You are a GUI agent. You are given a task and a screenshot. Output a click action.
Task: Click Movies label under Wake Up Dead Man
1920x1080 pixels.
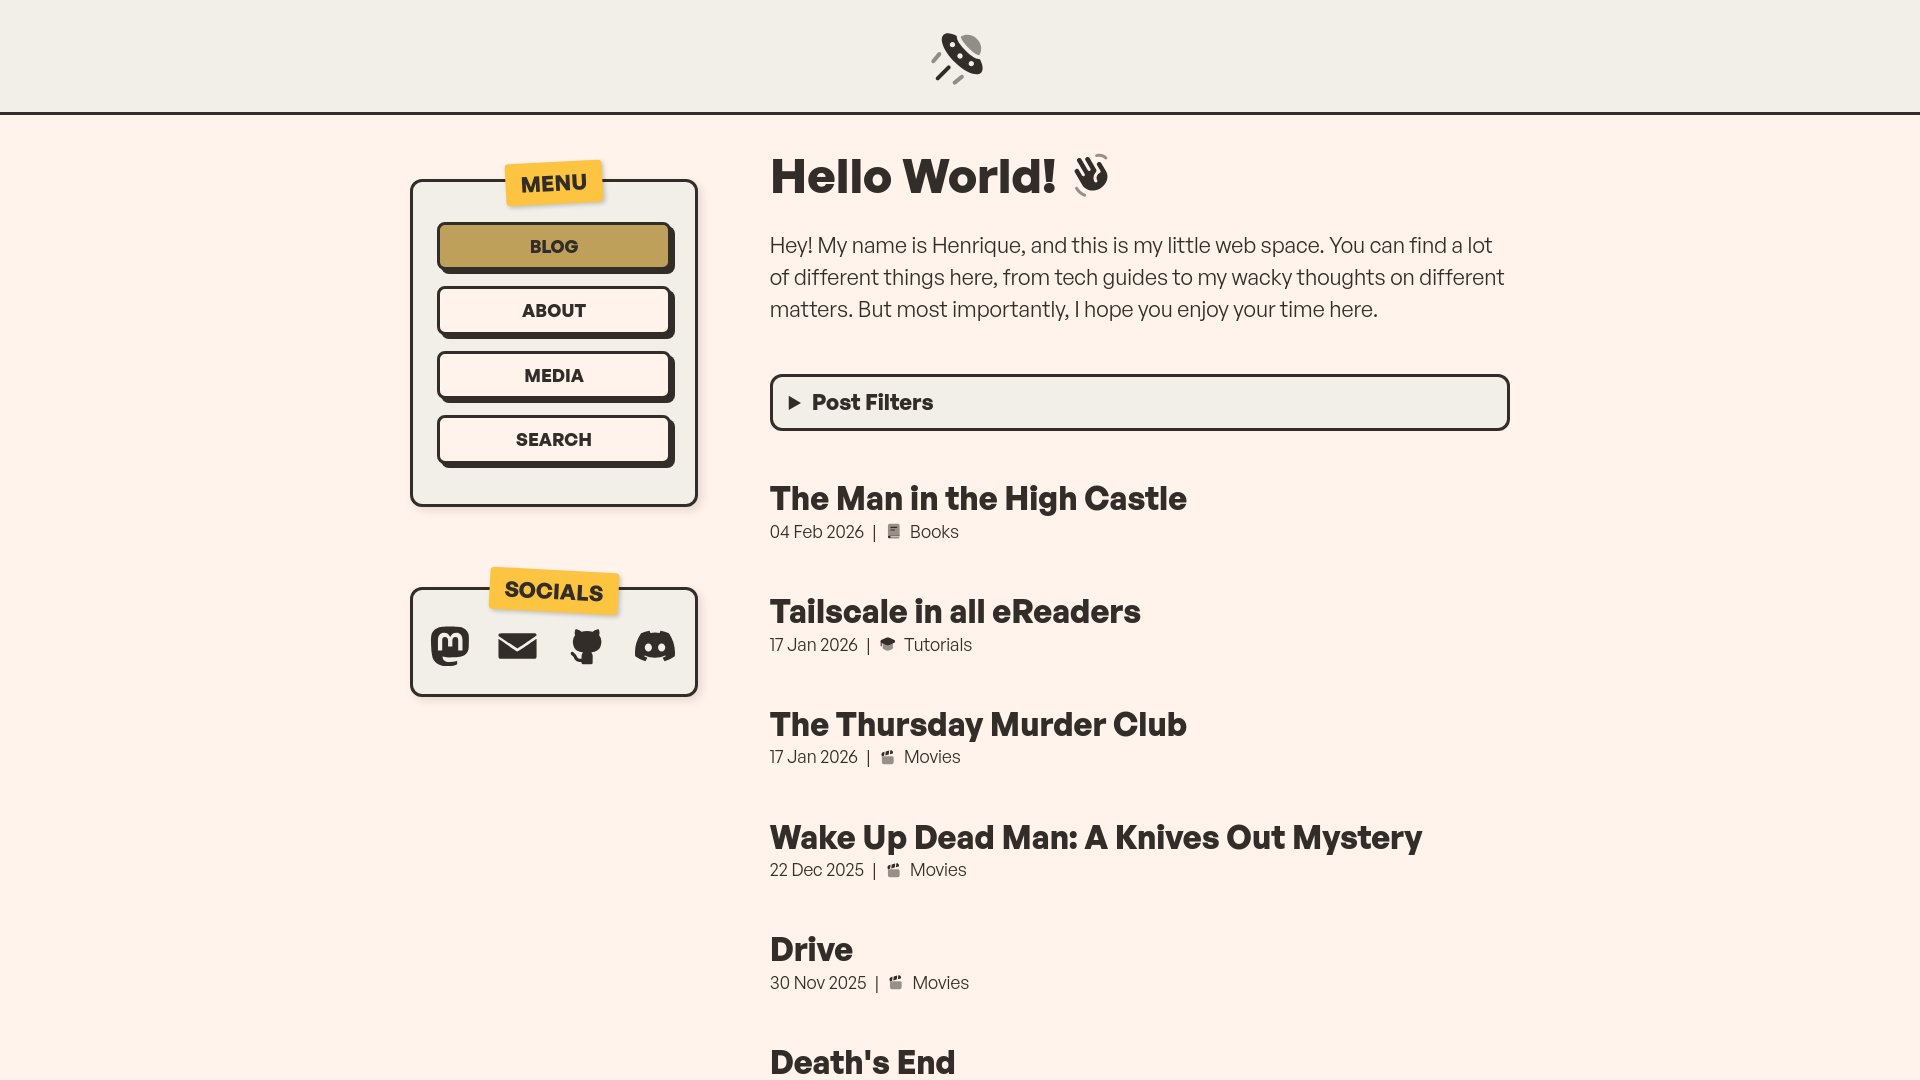coord(938,870)
